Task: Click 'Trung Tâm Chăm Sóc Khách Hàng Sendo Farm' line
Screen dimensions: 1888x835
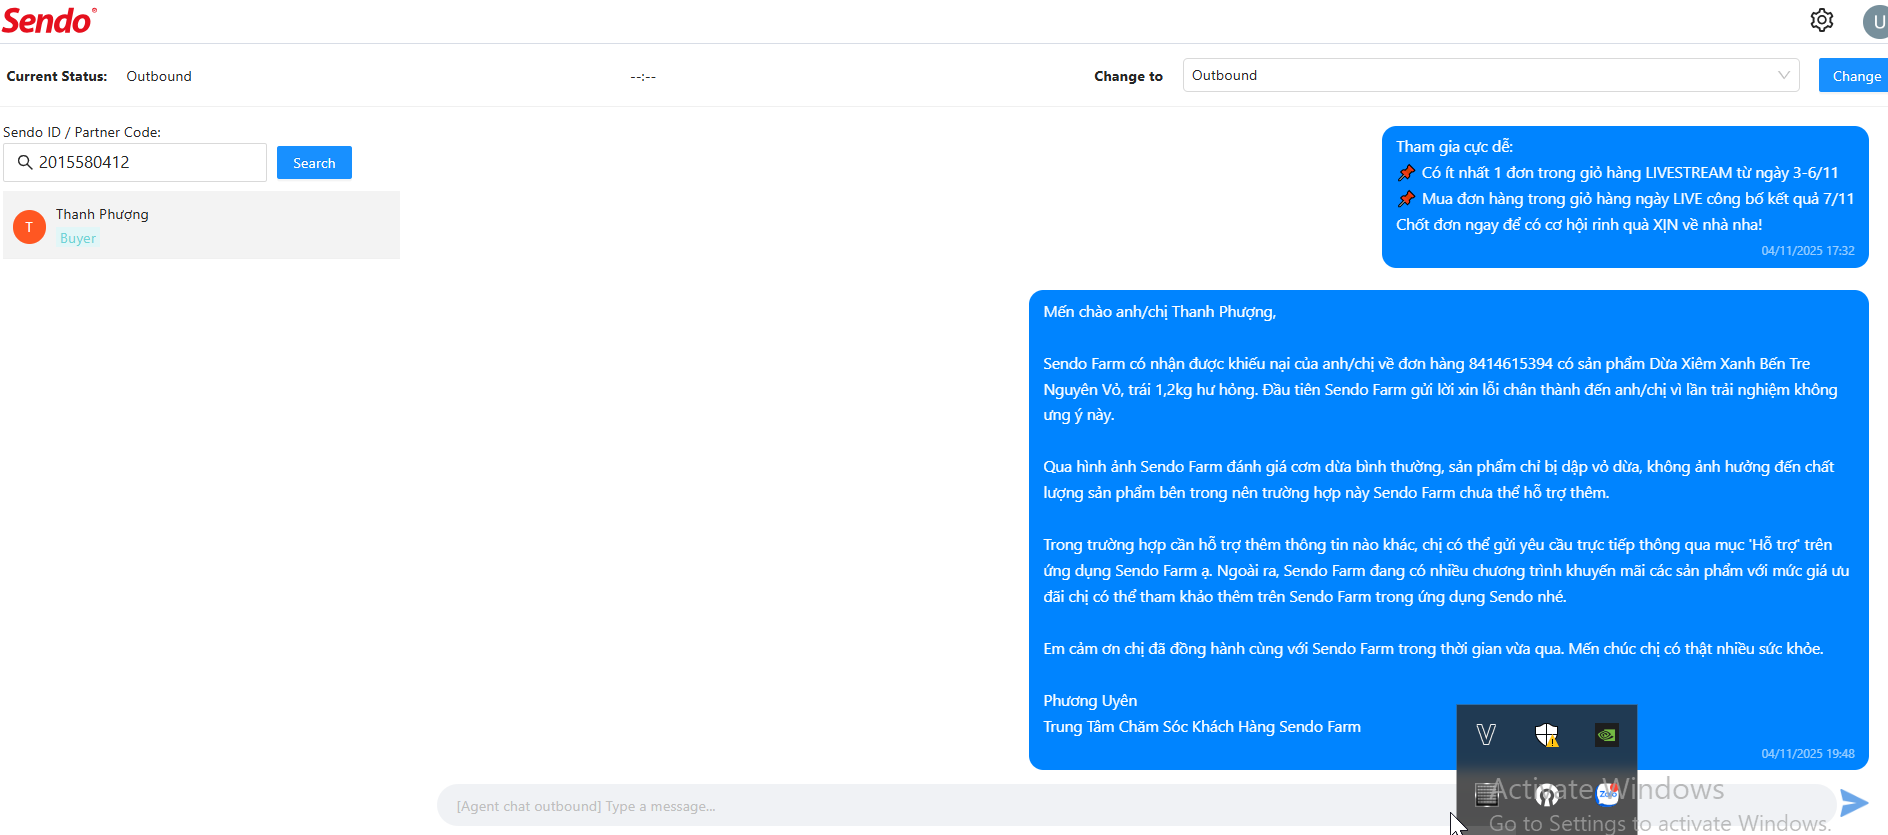Action: tap(1202, 727)
